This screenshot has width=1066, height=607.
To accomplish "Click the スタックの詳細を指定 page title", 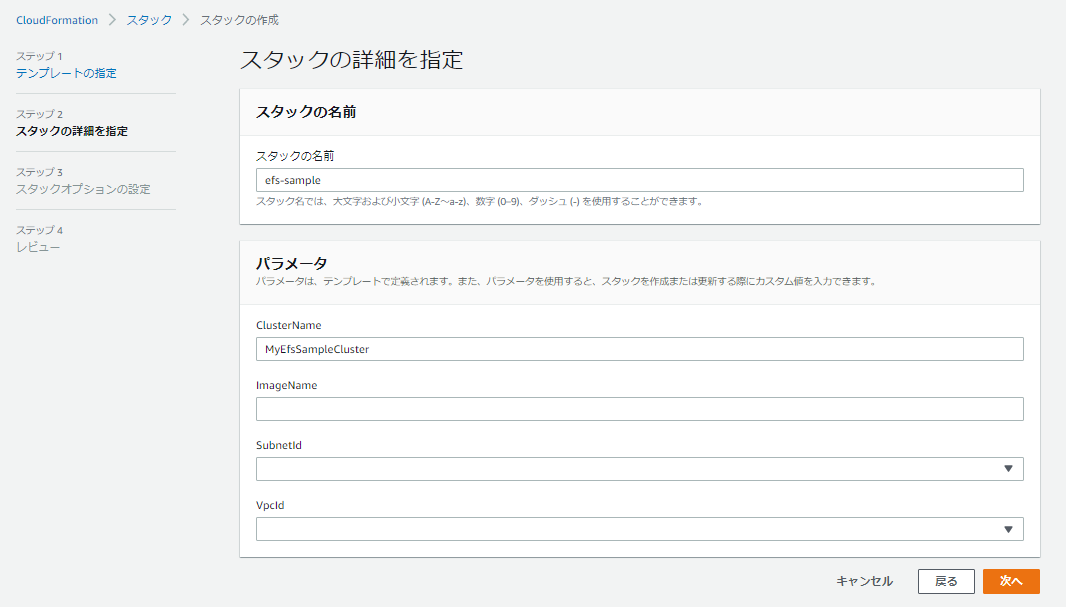I will [x=351, y=60].
